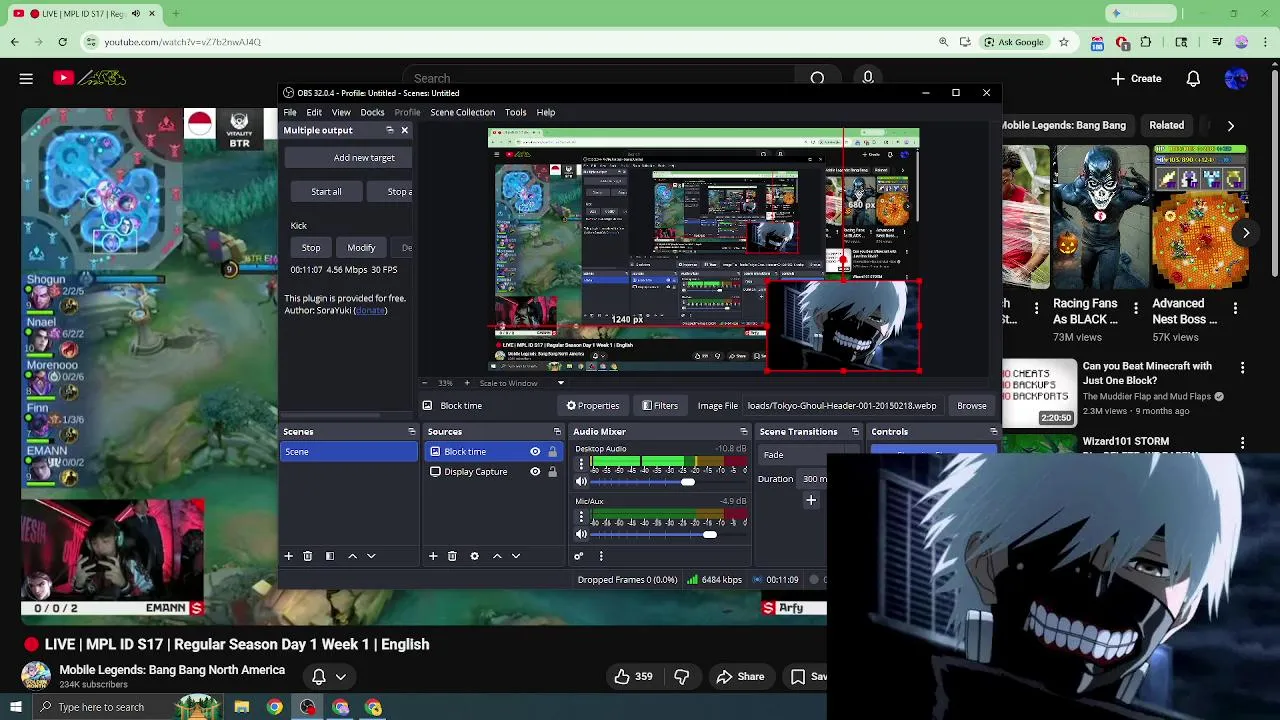The width and height of the screenshot is (1280, 720).
Task: Open OBS Tools menu
Action: [x=515, y=112]
